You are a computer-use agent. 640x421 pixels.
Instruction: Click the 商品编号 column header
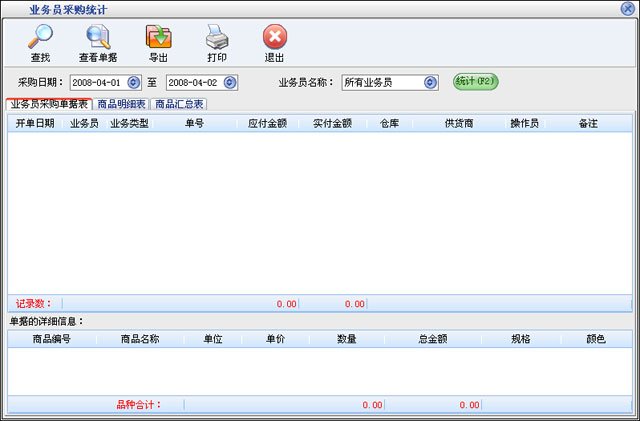[x=52, y=339]
